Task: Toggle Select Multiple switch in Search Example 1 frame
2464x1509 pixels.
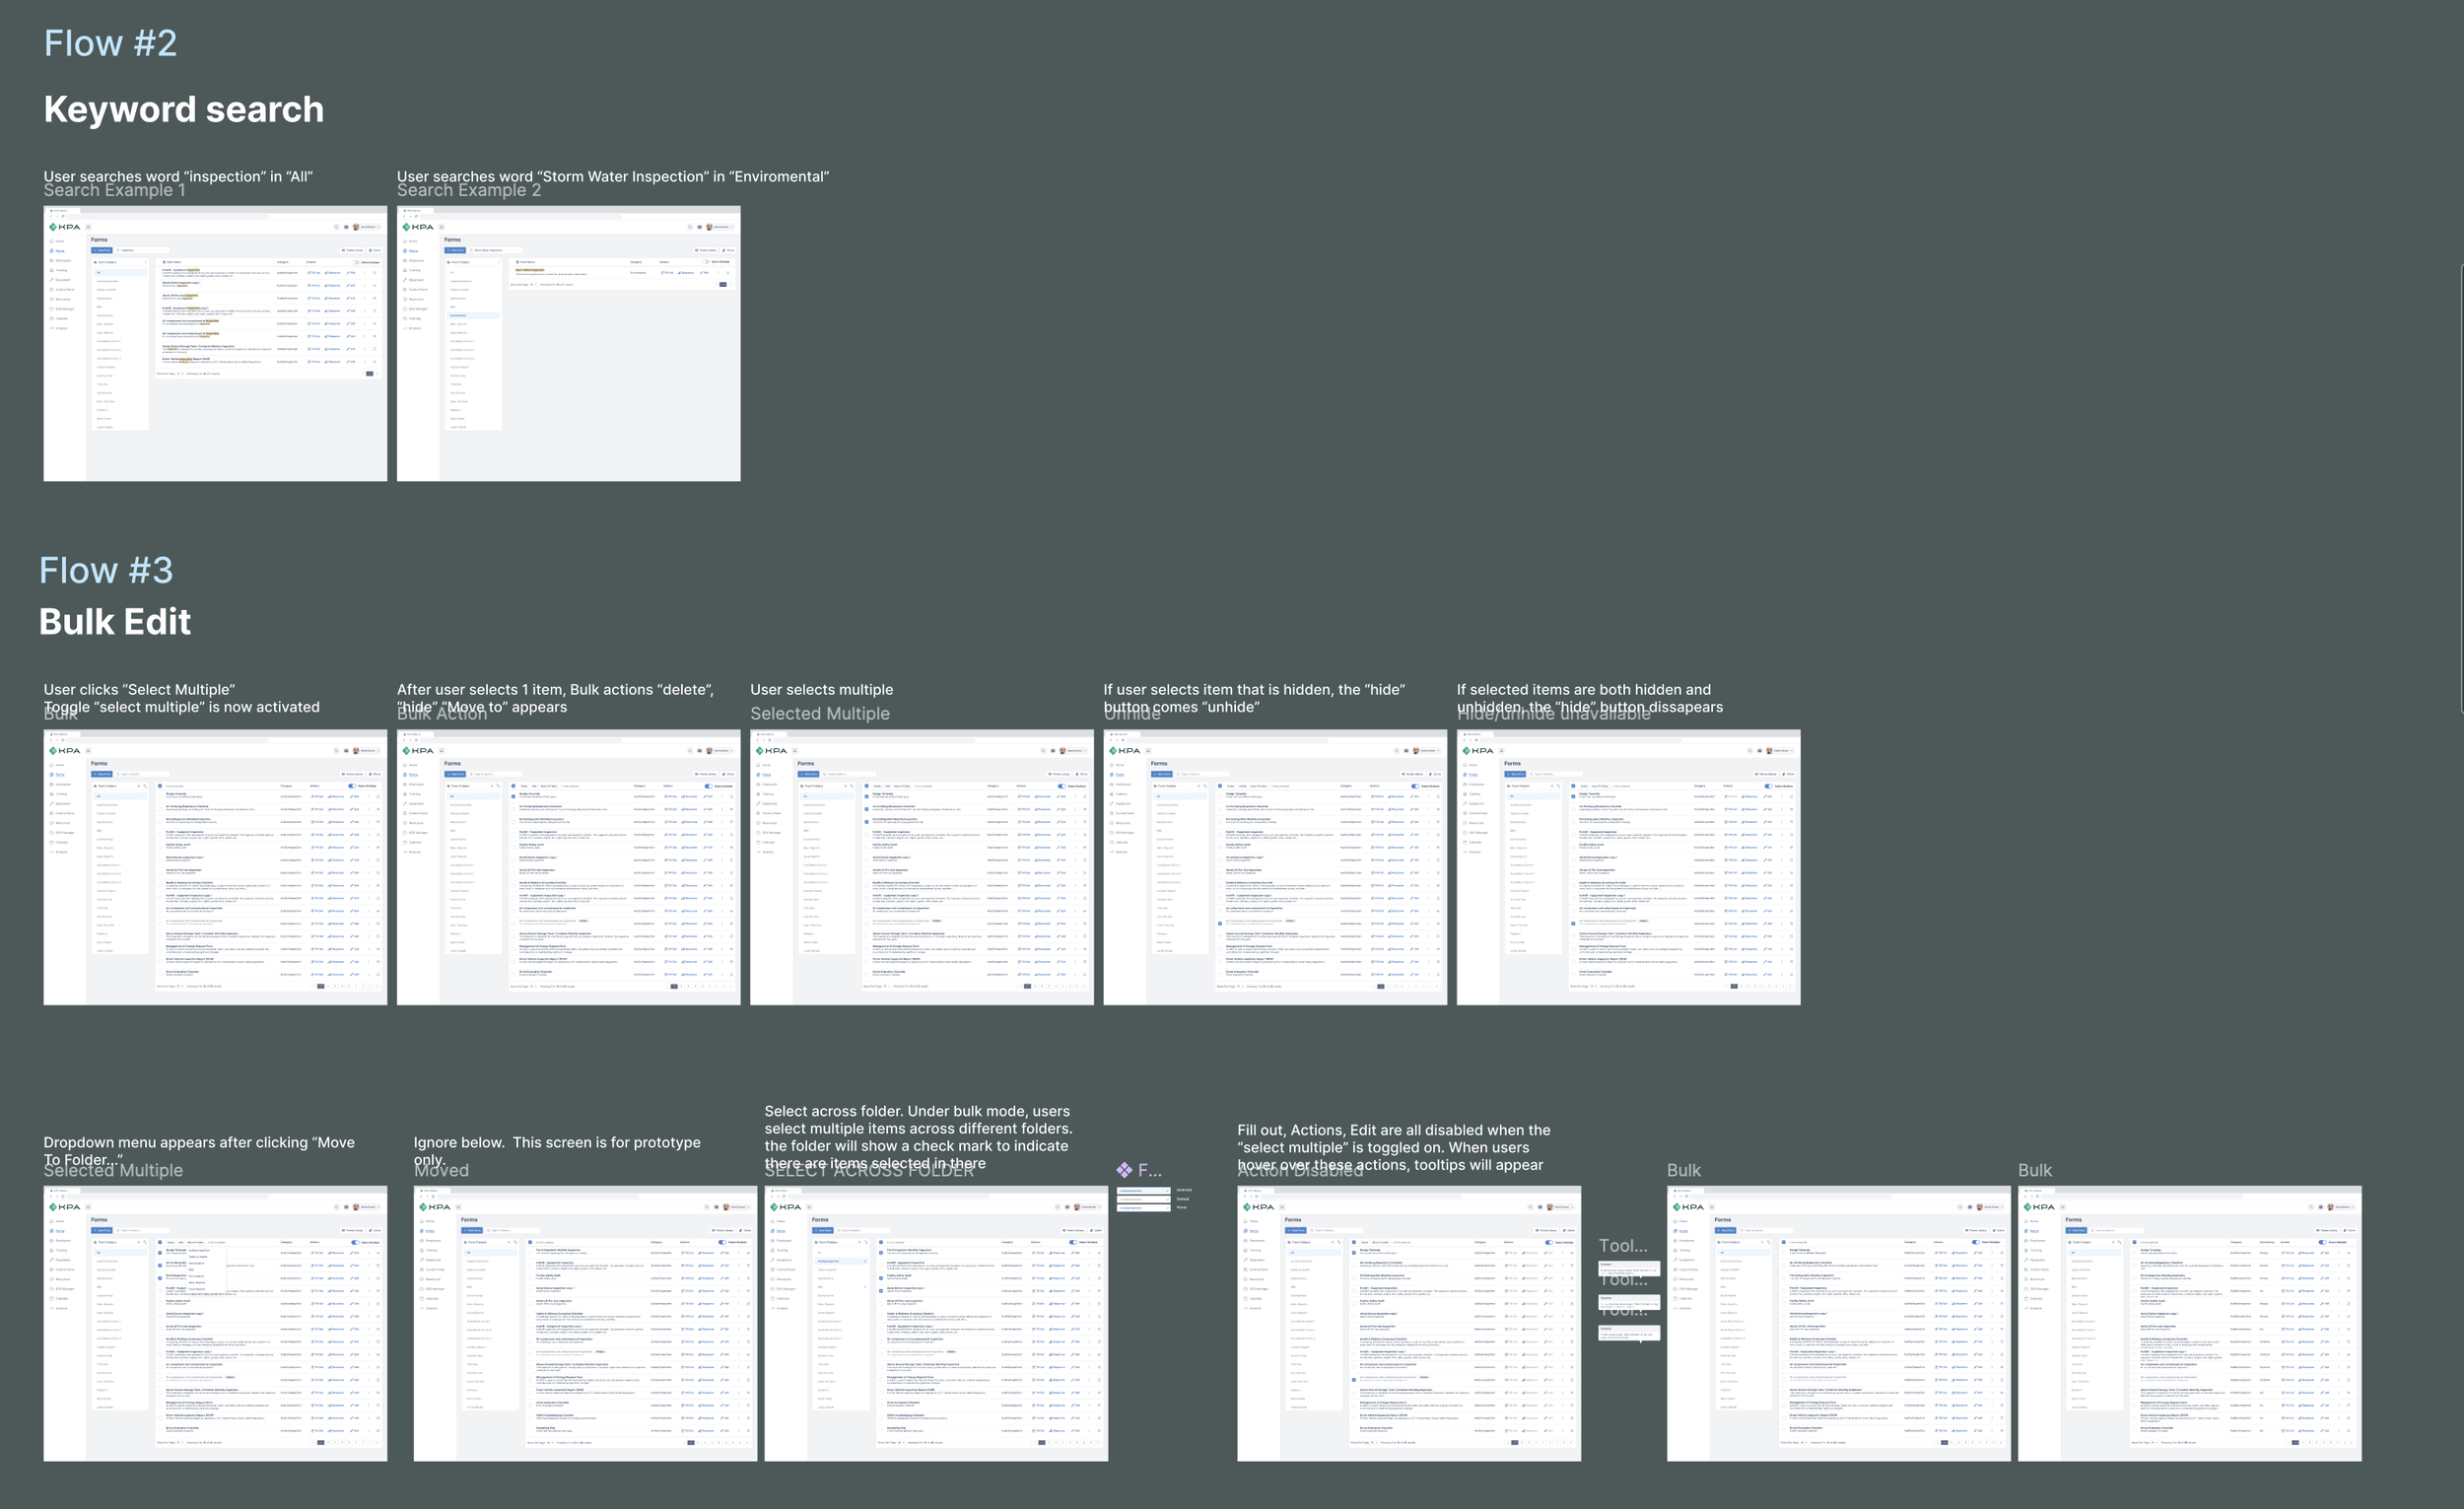Action: coord(358,262)
